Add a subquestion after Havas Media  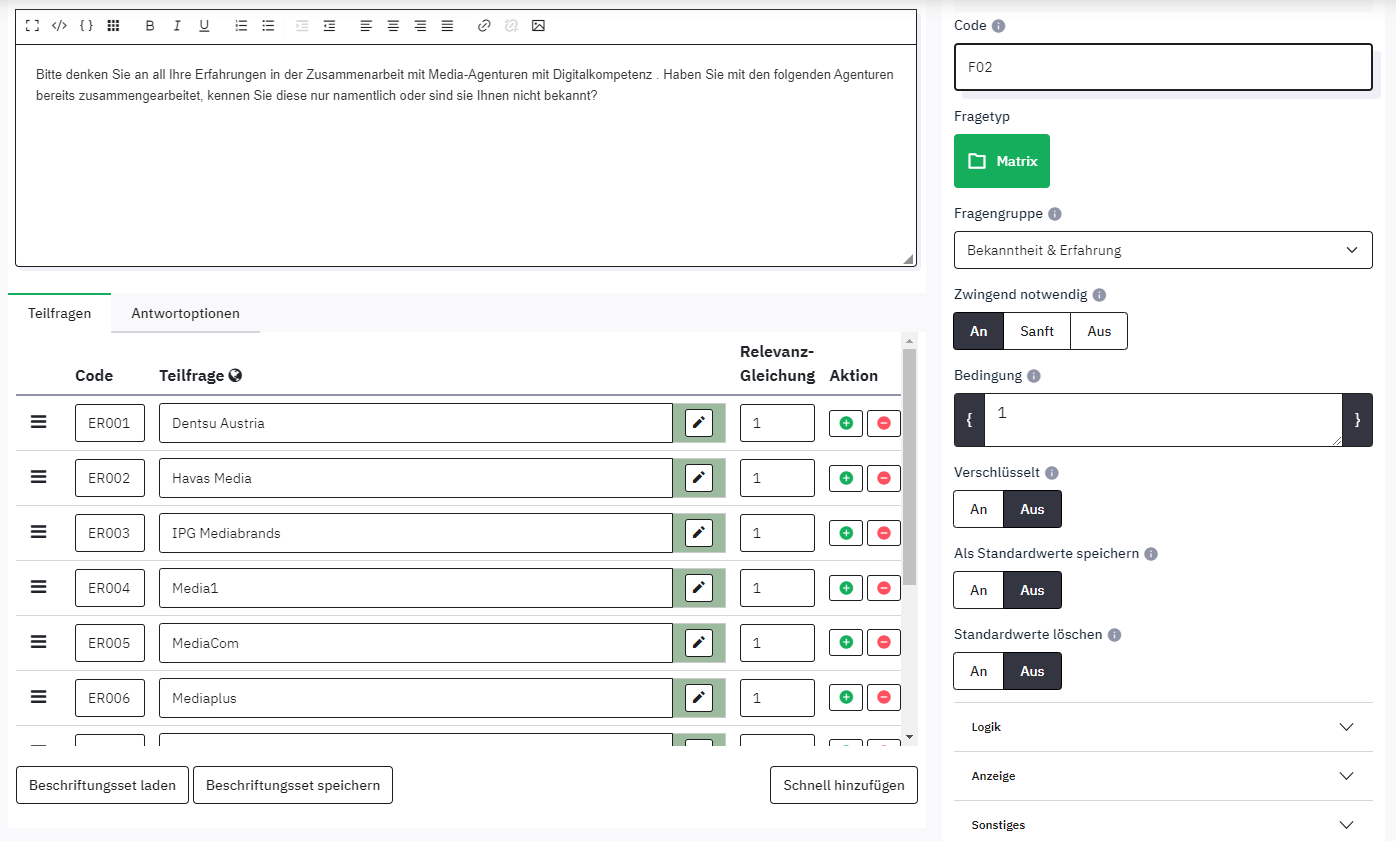pos(846,478)
